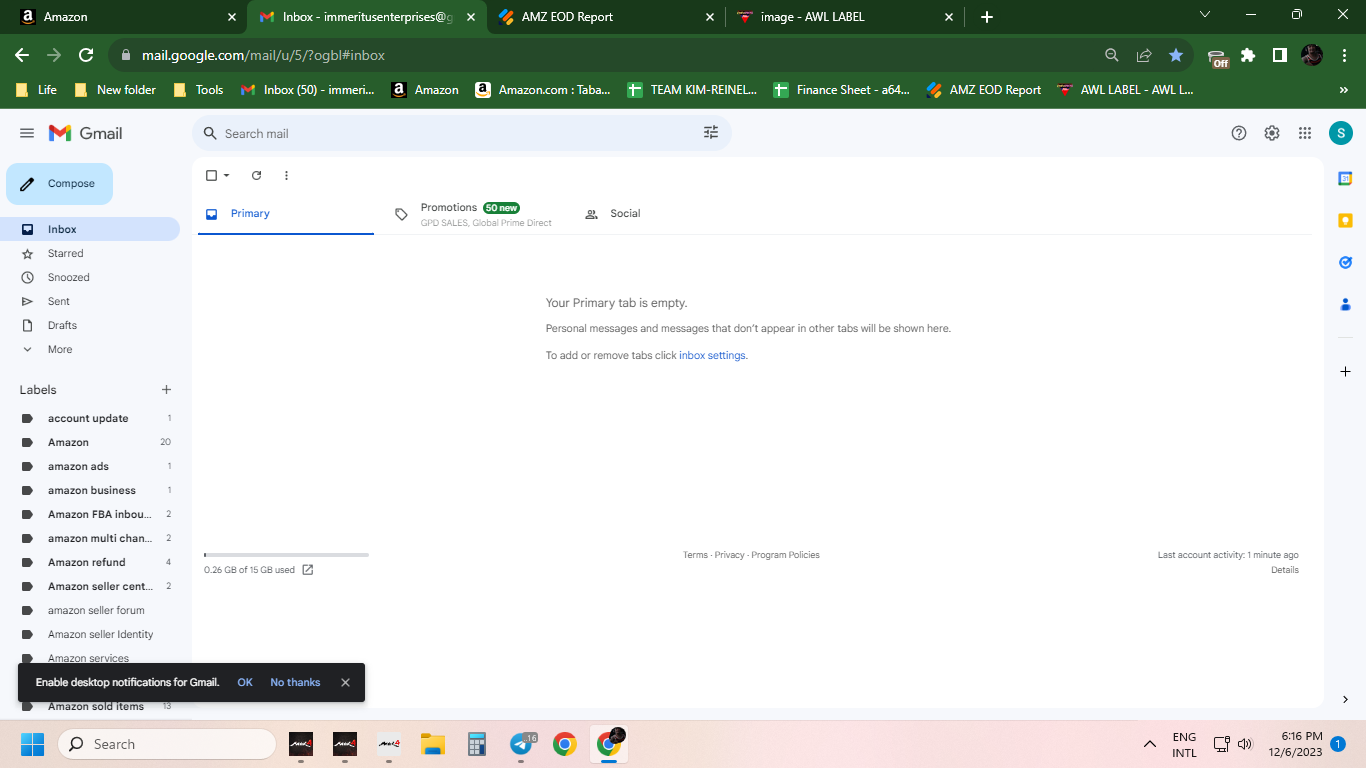The image size is (1366, 768).
Task: Open the account update label
Action: 90,418
